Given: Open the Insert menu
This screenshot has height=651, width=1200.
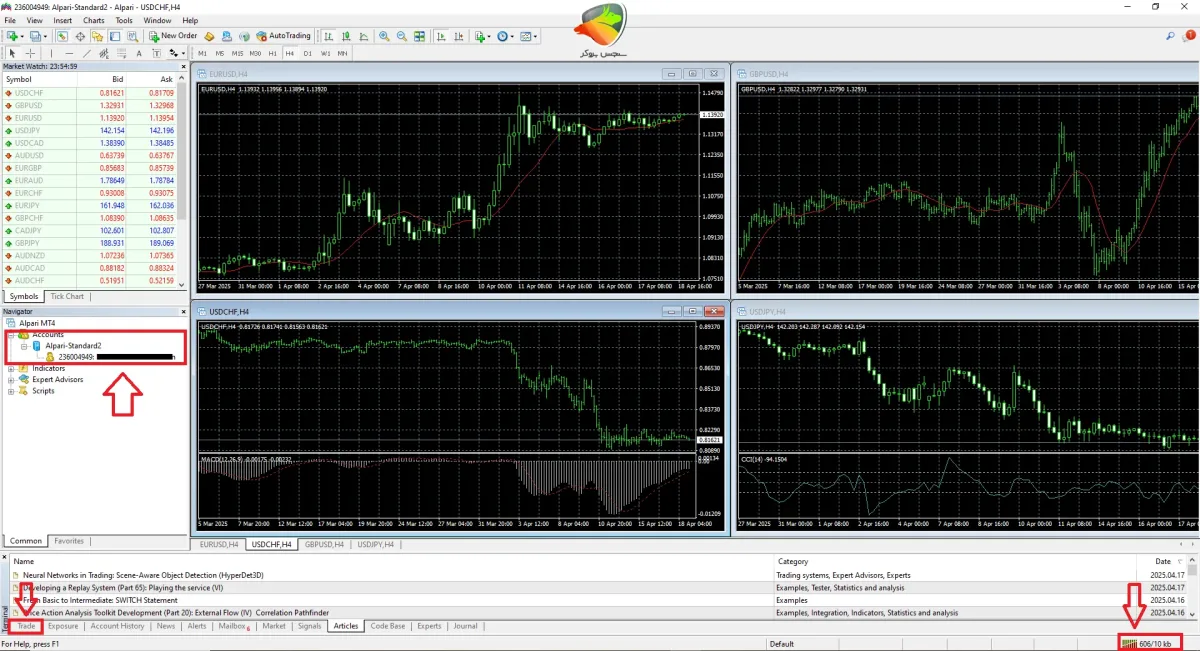Looking at the screenshot, I should point(62,20).
